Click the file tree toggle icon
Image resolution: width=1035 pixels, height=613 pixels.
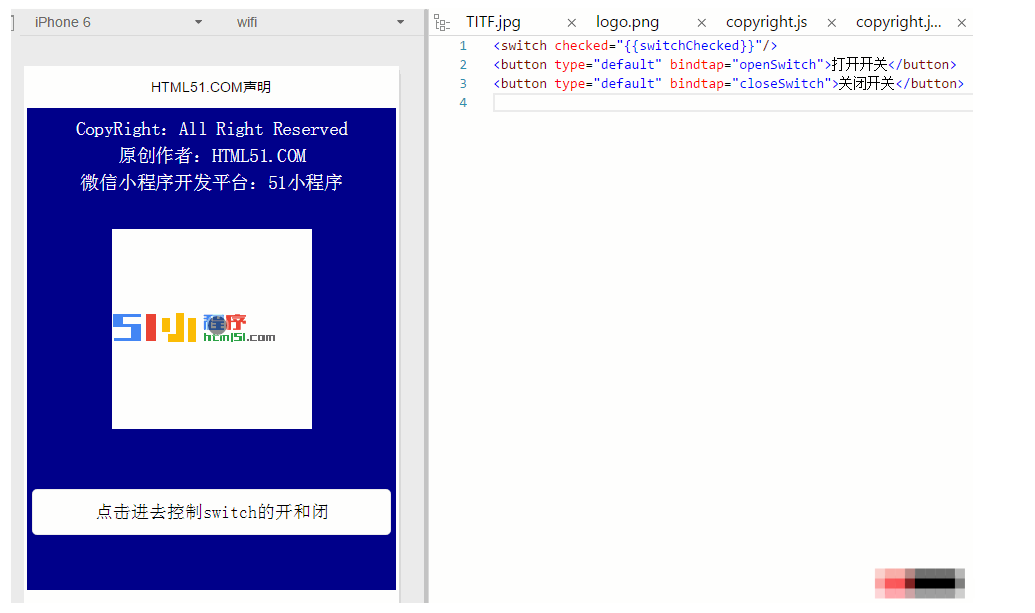pos(442,24)
